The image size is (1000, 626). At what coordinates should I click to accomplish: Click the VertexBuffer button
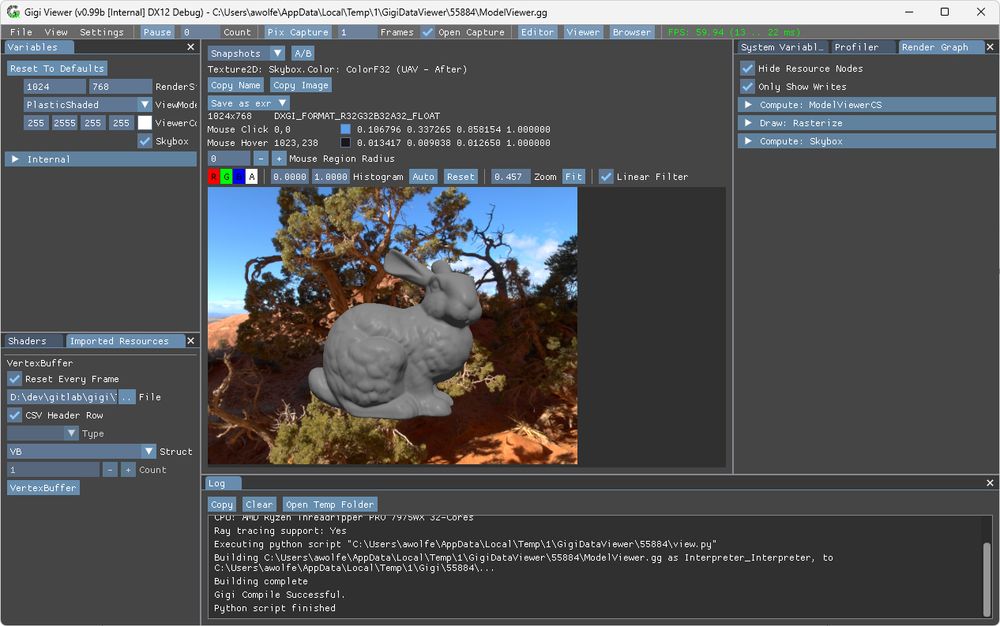click(43, 488)
